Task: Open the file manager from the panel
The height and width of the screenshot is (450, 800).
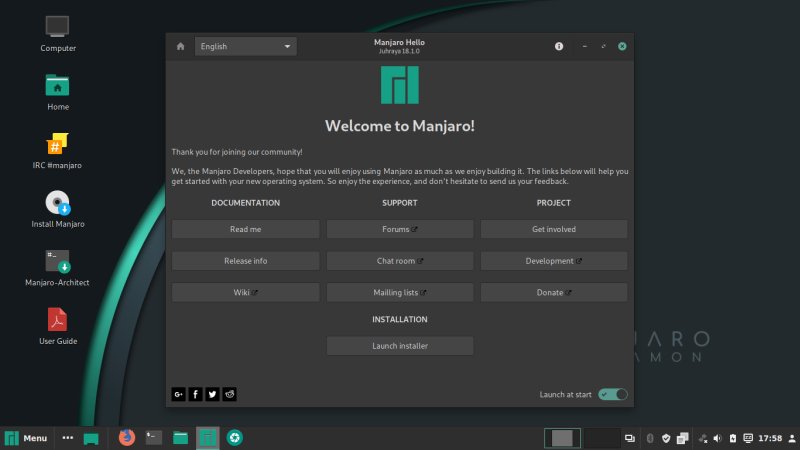Action: pos(181,438)
